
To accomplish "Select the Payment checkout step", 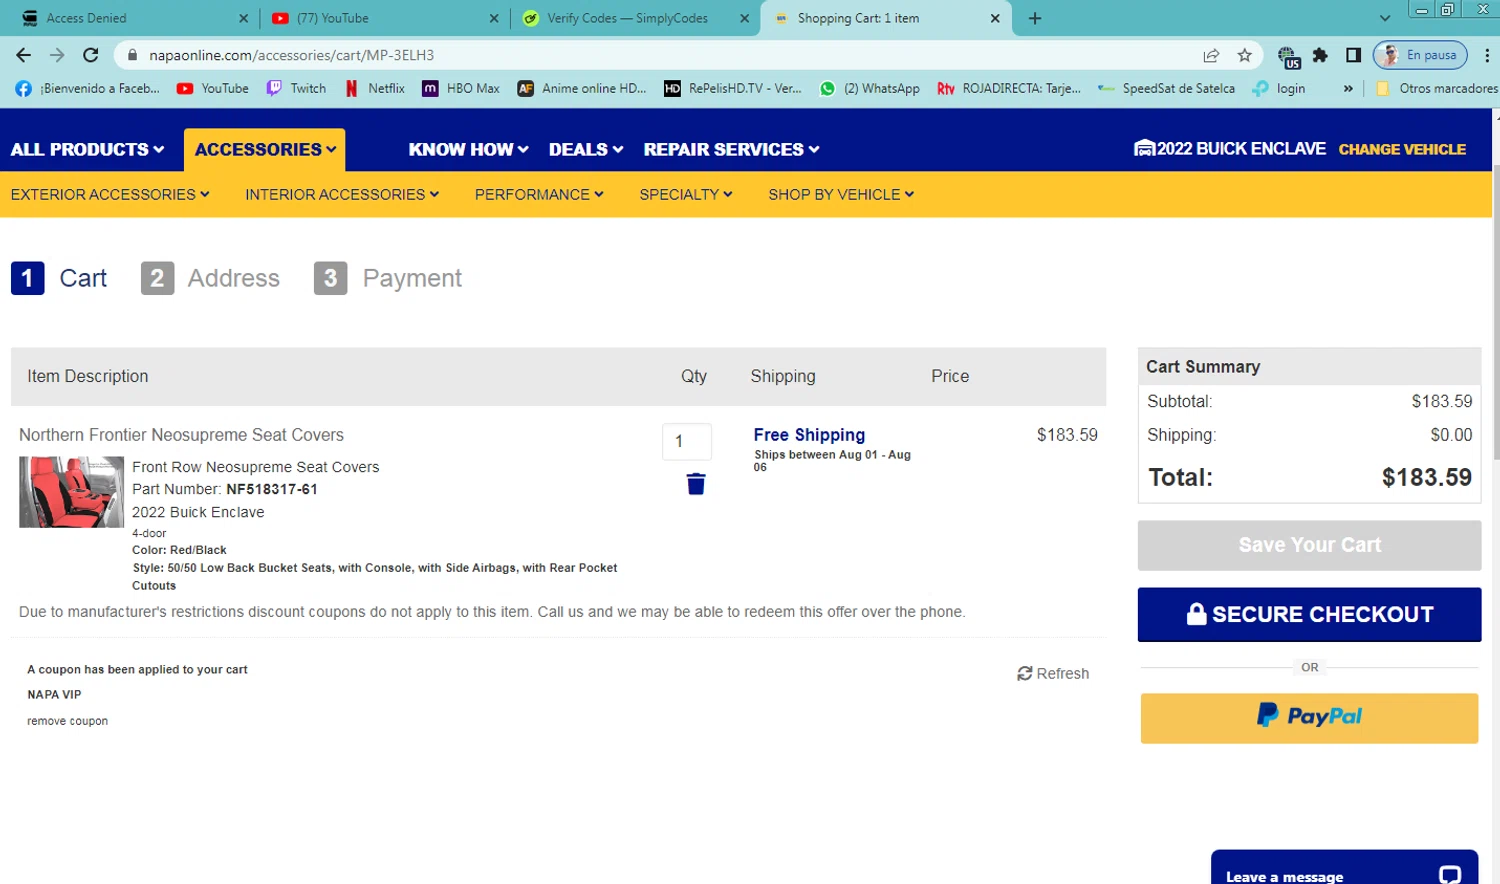I will click(x=388, y=278).
